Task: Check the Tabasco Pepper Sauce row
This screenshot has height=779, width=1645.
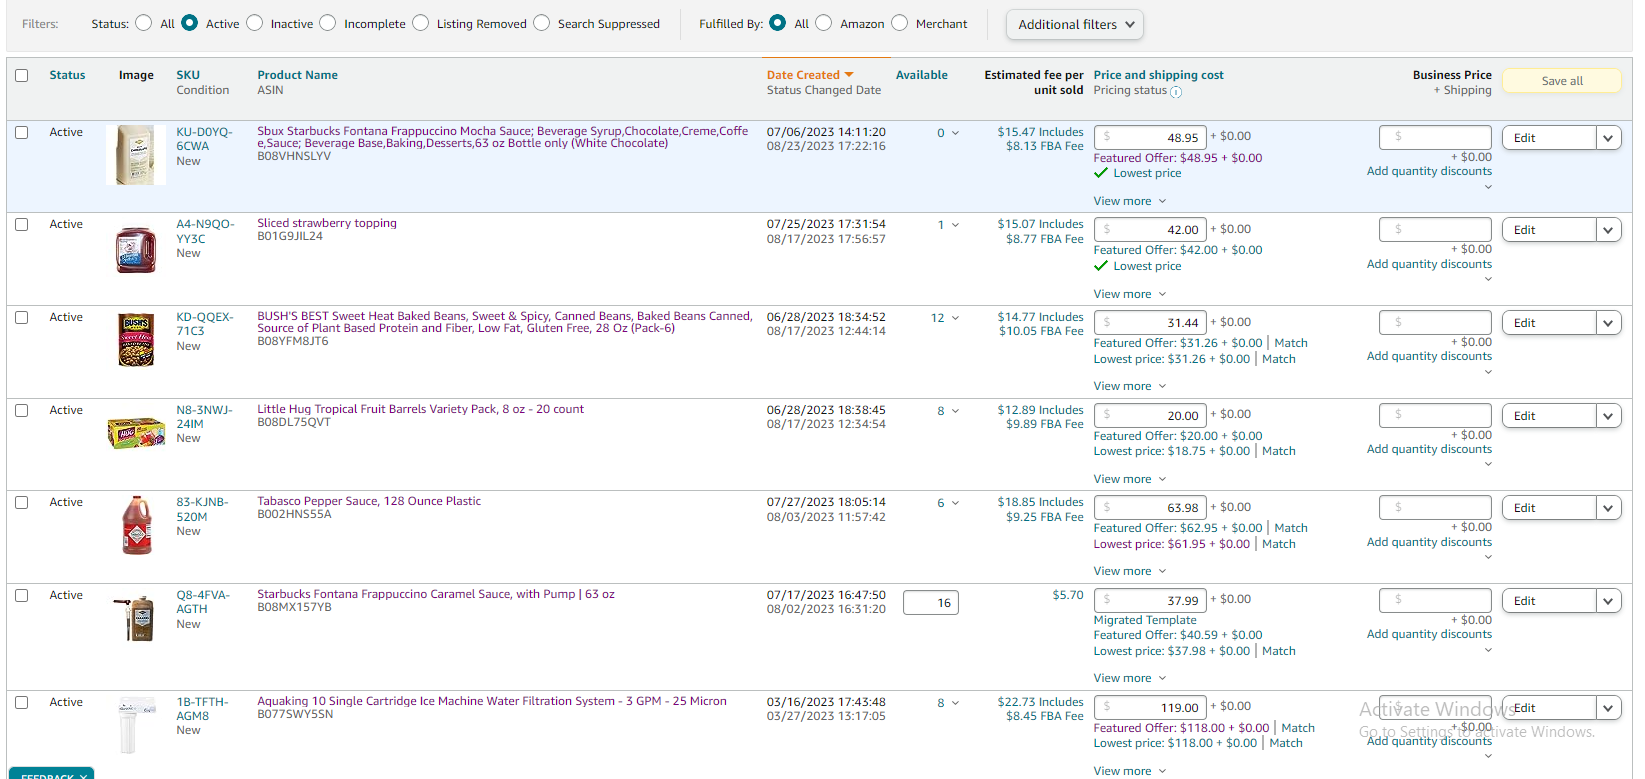Action: 22,502
